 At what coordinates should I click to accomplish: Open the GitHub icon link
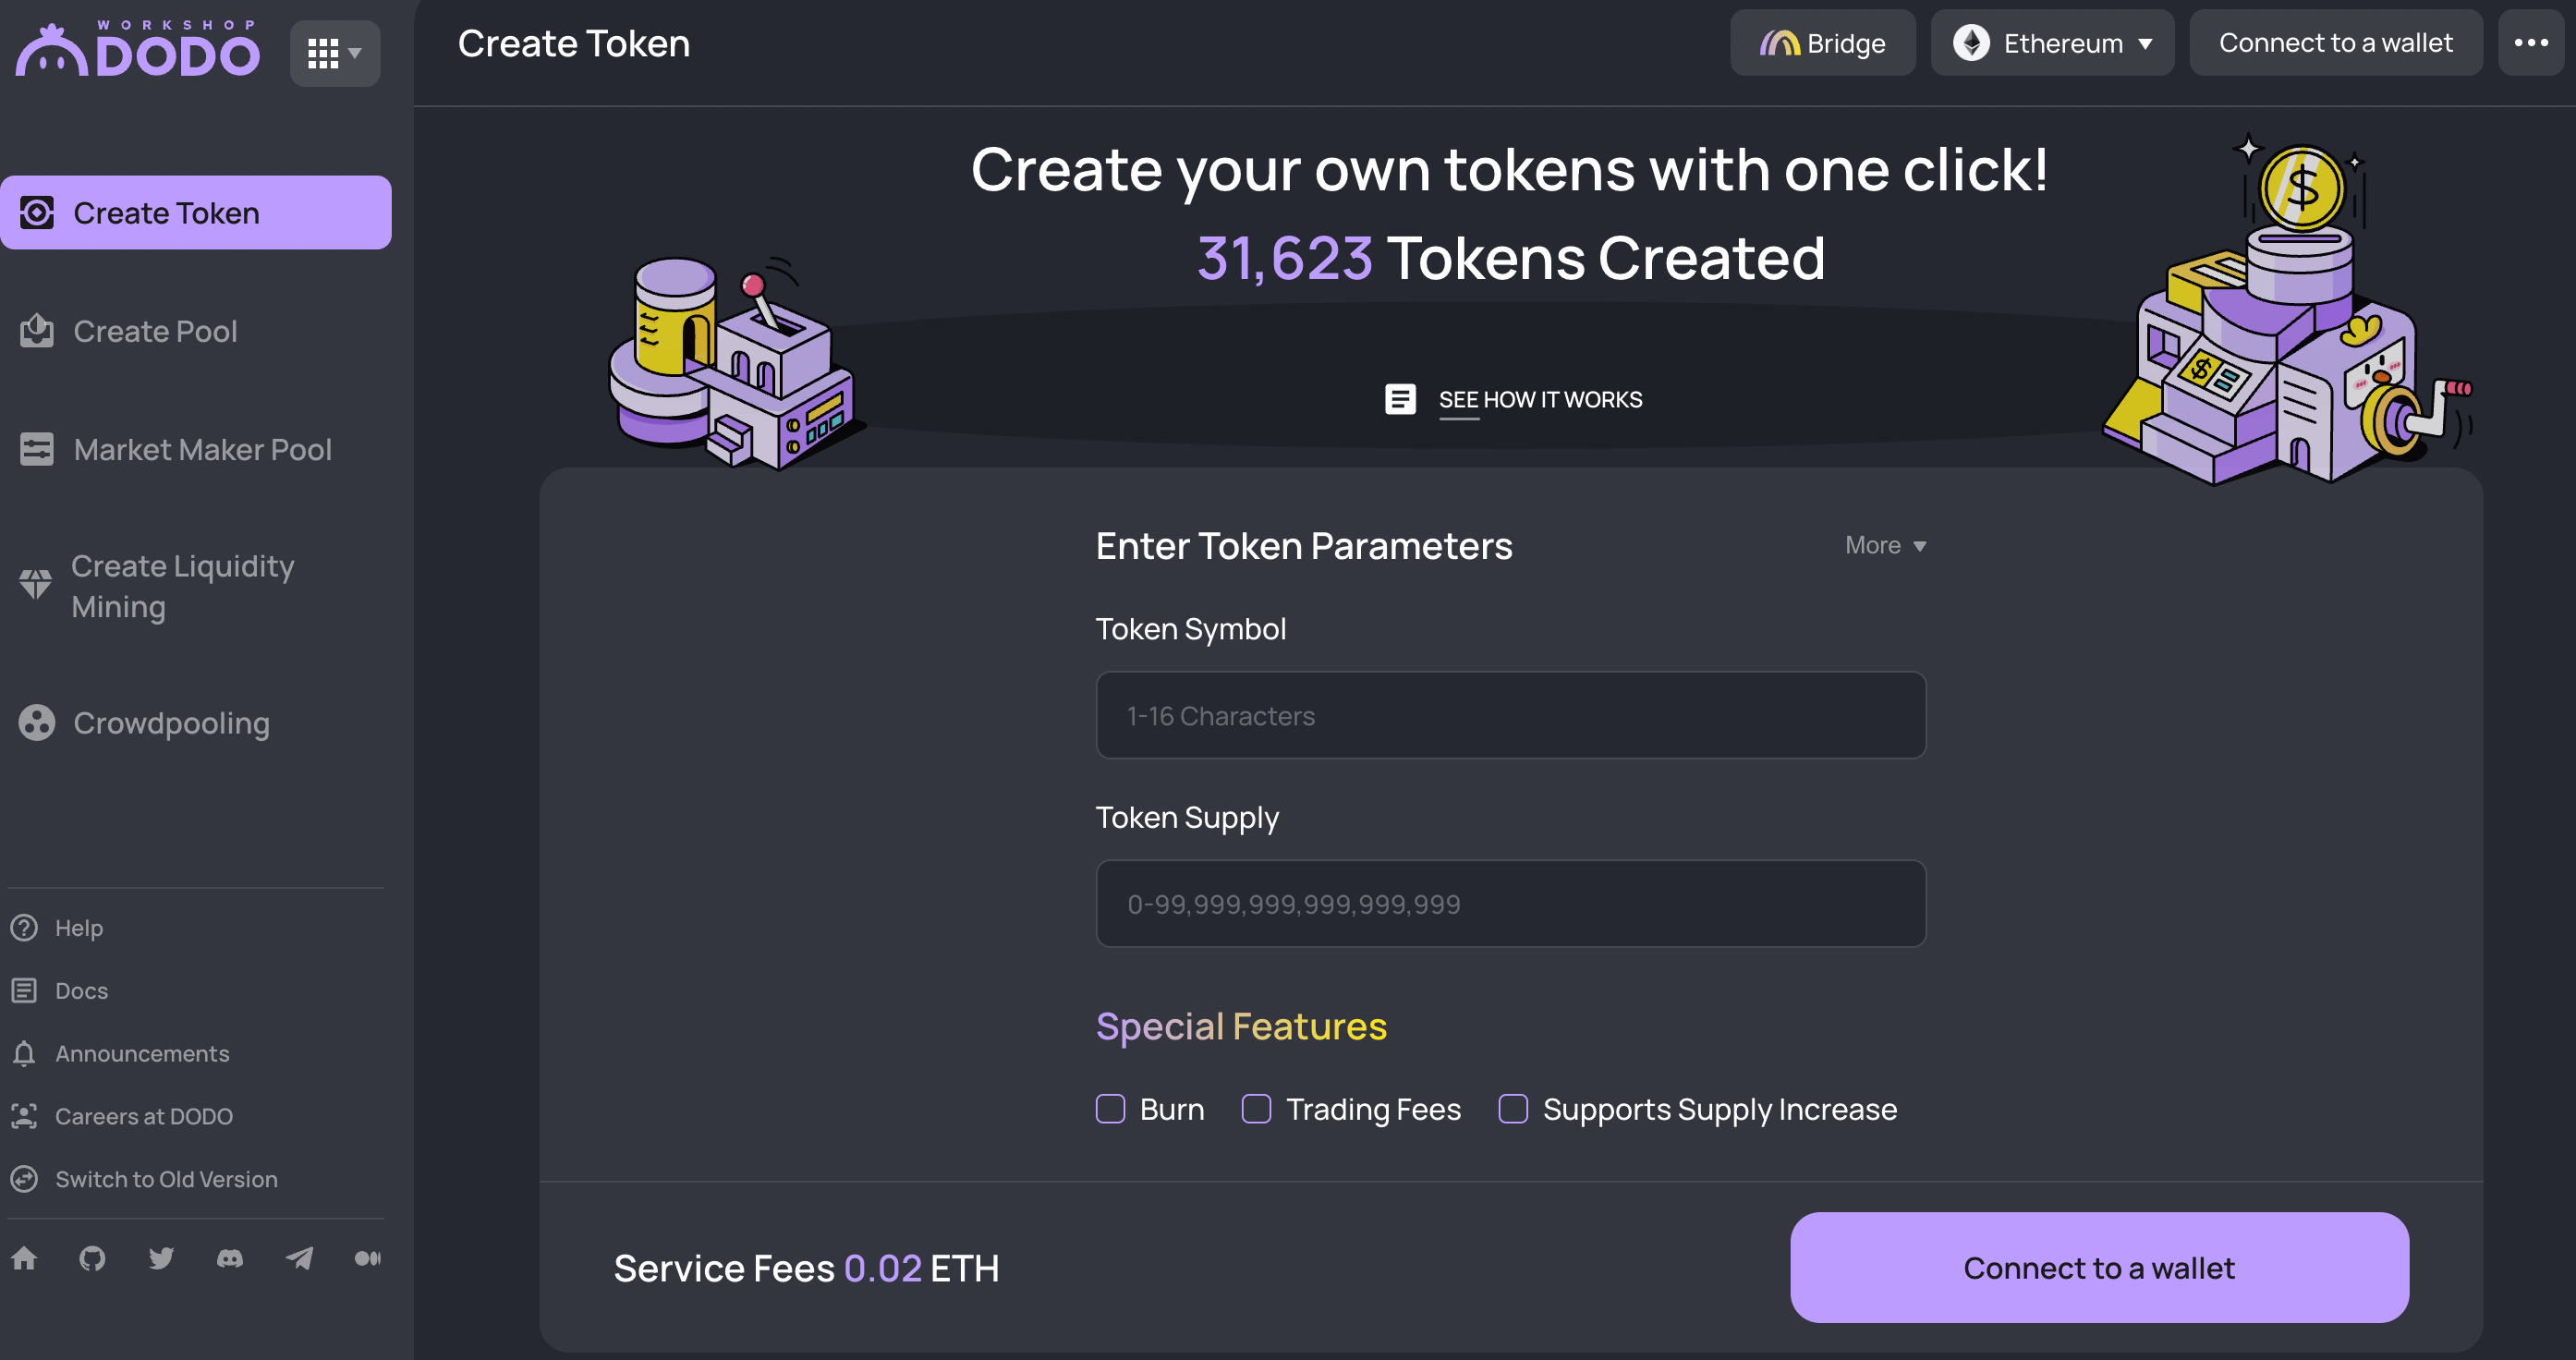pos(92,1258)
